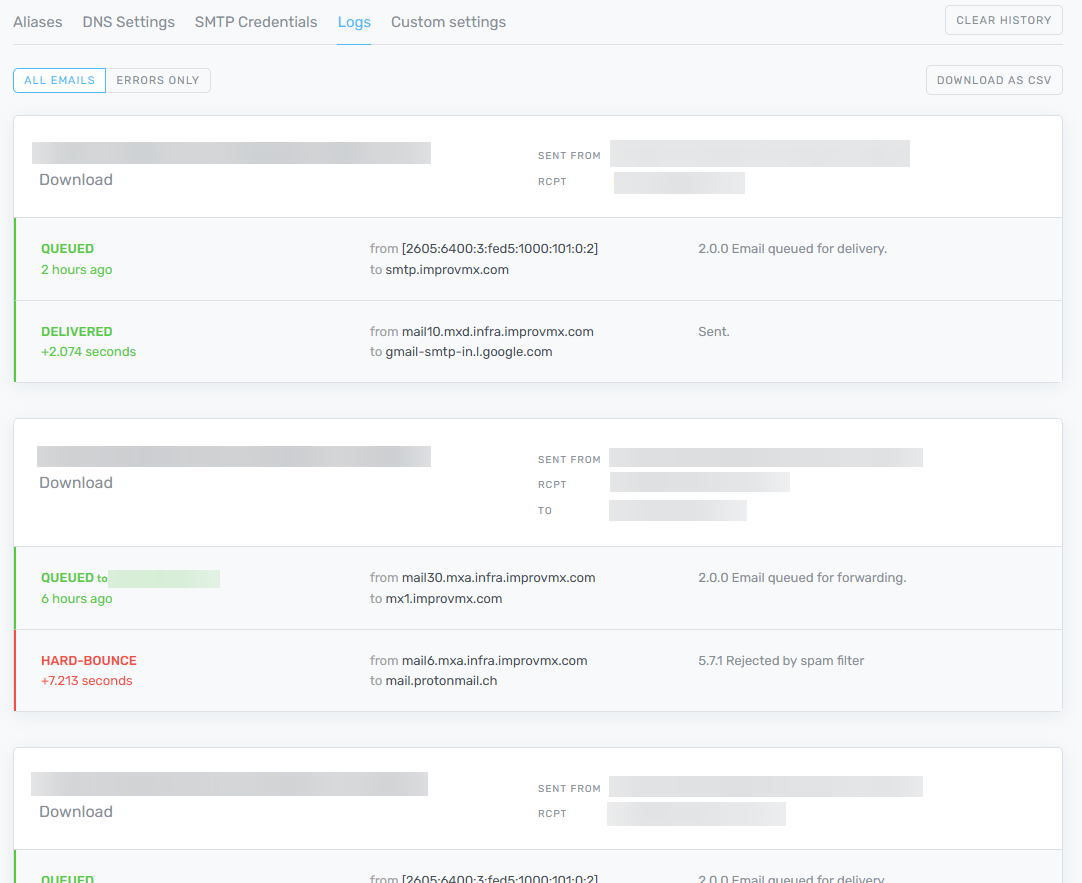The image size is (1082, 883).
Task: Open the DNS Settings tab
Action: click(128, 22)
